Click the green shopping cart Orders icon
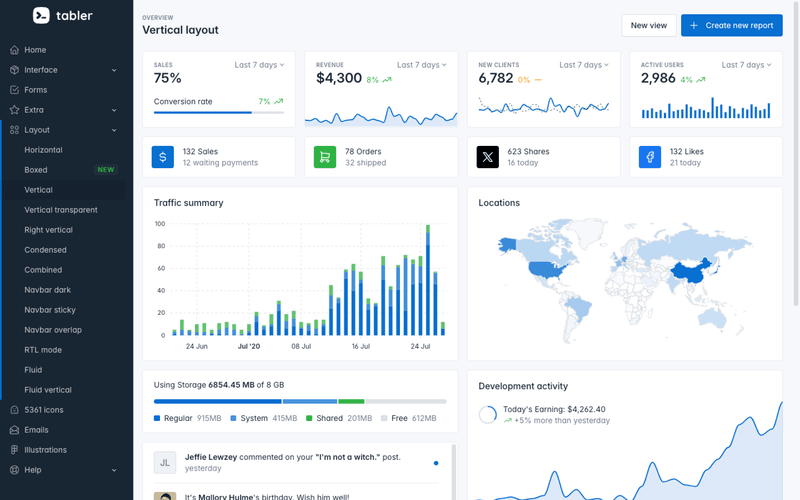Viewport: 800px width, 500px height. tap(325, 157)
